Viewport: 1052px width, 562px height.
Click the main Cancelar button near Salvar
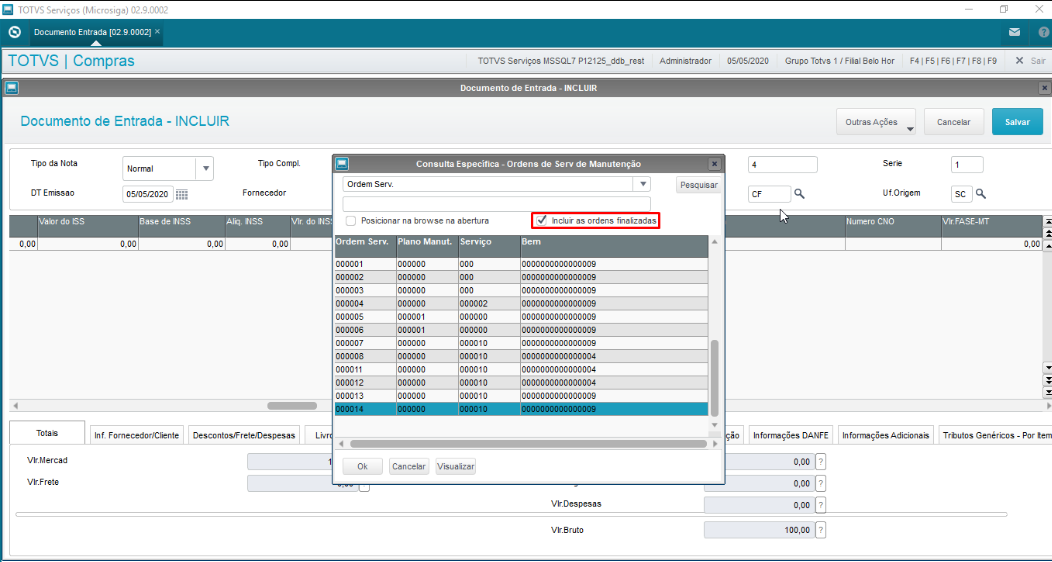click(x=953, y=122)
